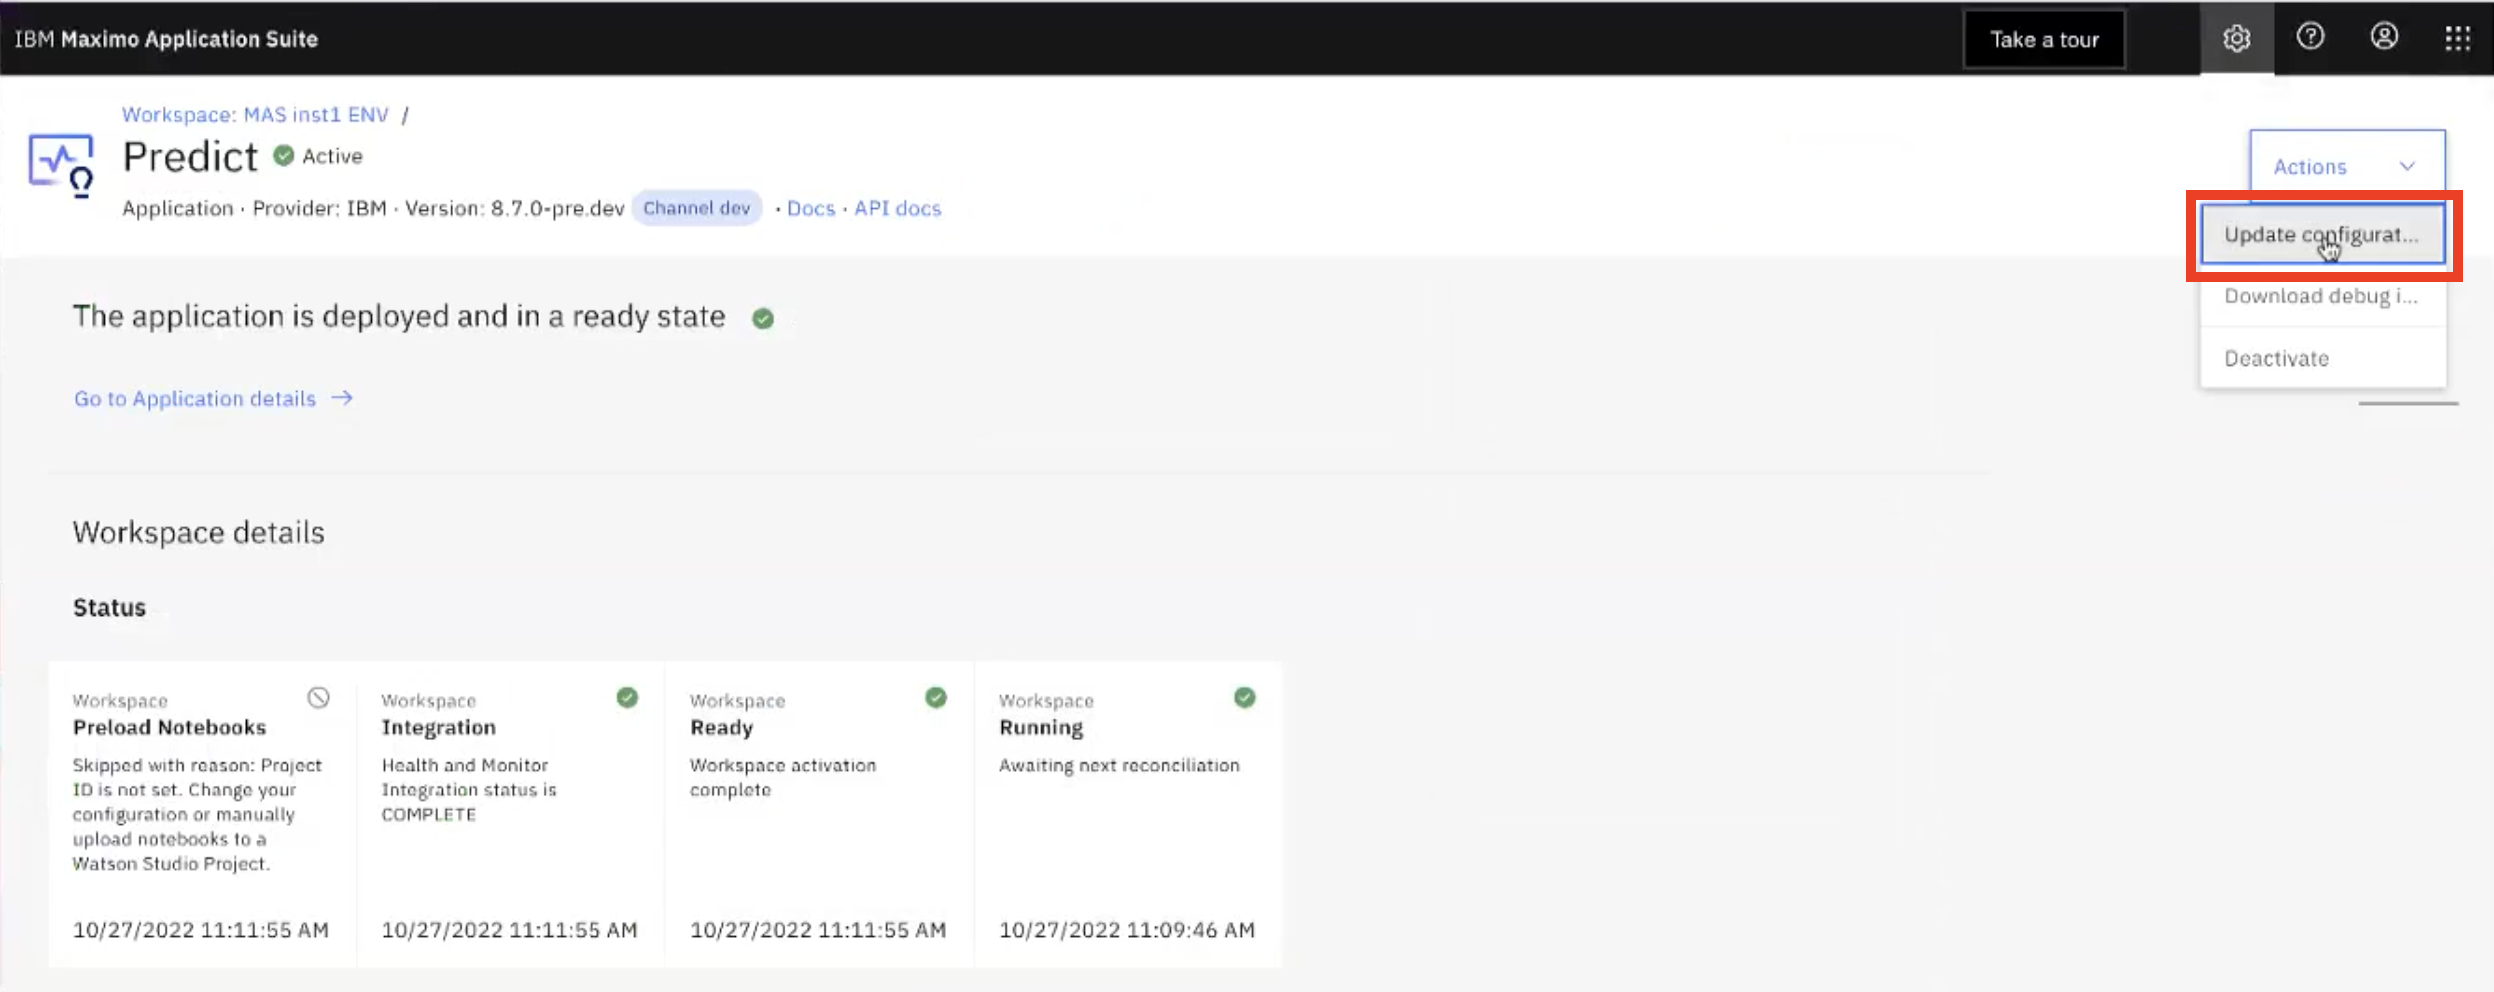Click Health and Monitor Integration status text
The height and width of the screenshot is (992, 2494).
click(469, 790)
